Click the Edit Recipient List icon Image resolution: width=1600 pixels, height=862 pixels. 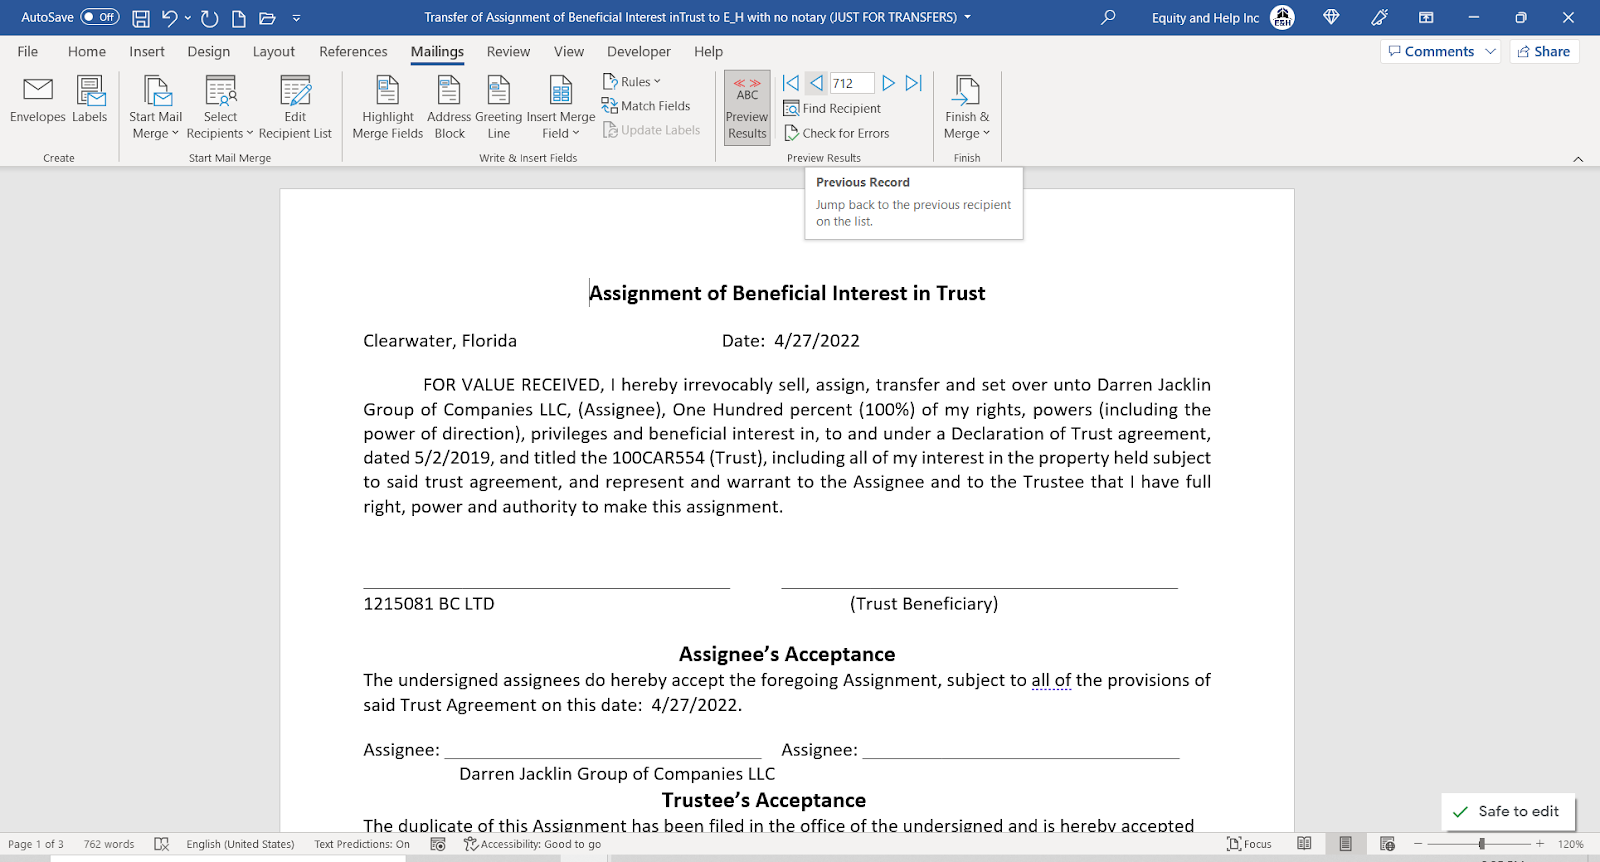pos(295,91)
